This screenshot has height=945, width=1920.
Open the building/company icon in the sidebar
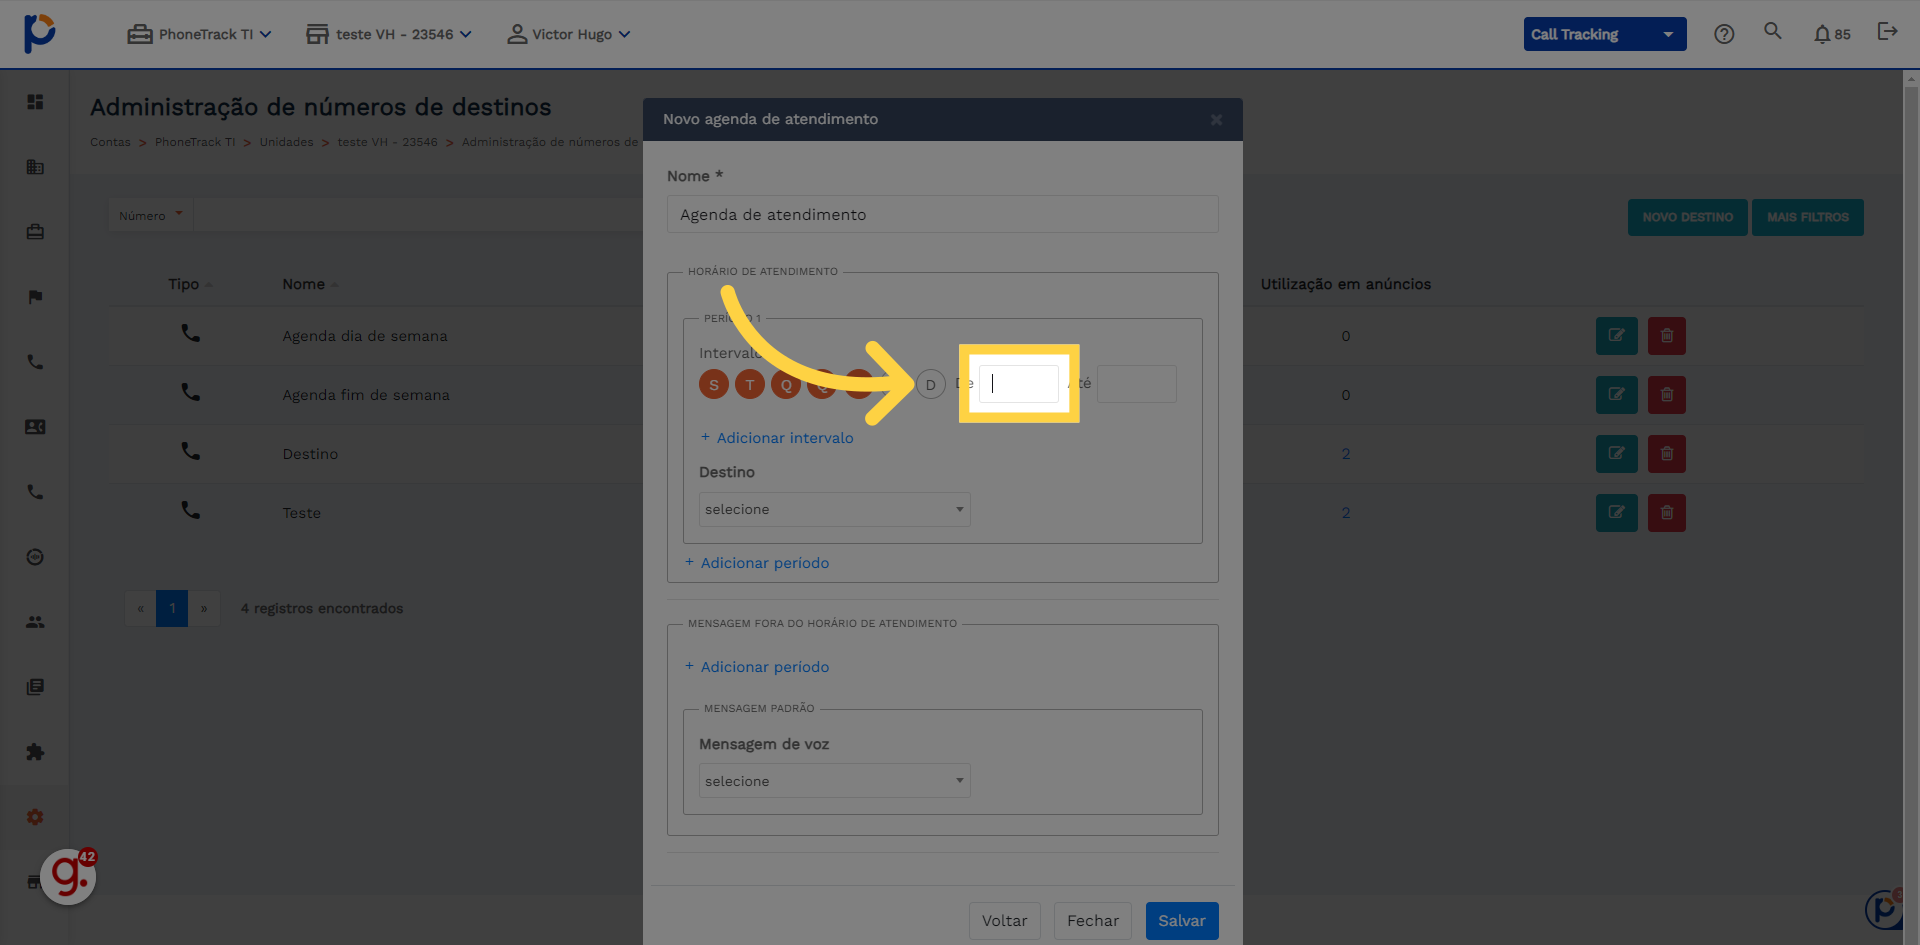tap(35, 167)
